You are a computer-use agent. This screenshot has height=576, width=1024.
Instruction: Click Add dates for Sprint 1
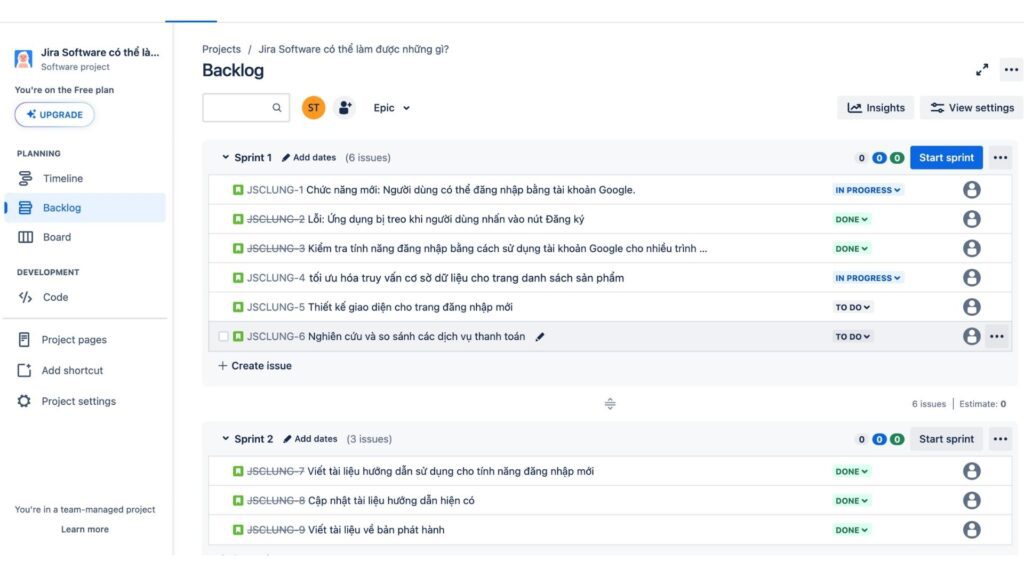coord(309,157)
